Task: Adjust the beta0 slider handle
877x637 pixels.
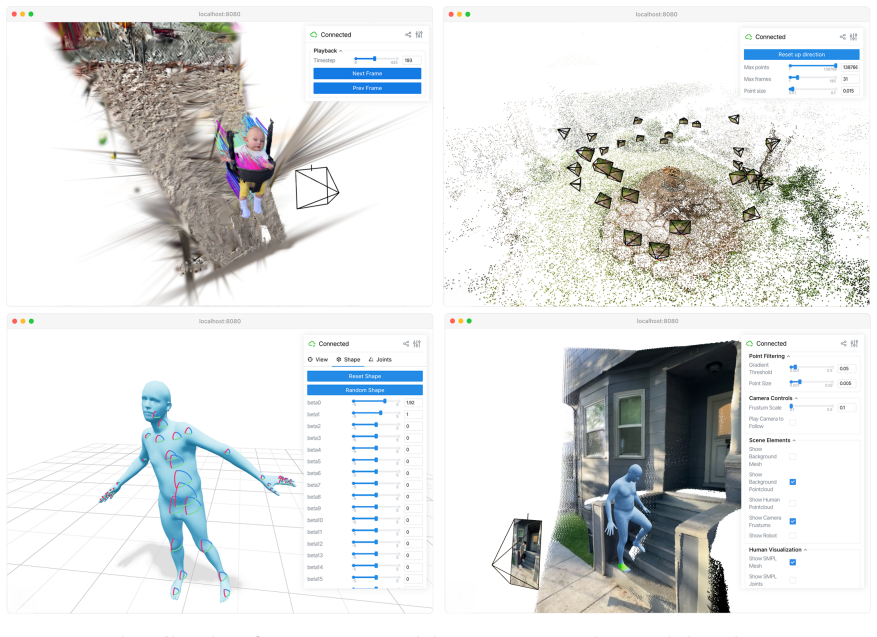Action: [x=385, y=401]
